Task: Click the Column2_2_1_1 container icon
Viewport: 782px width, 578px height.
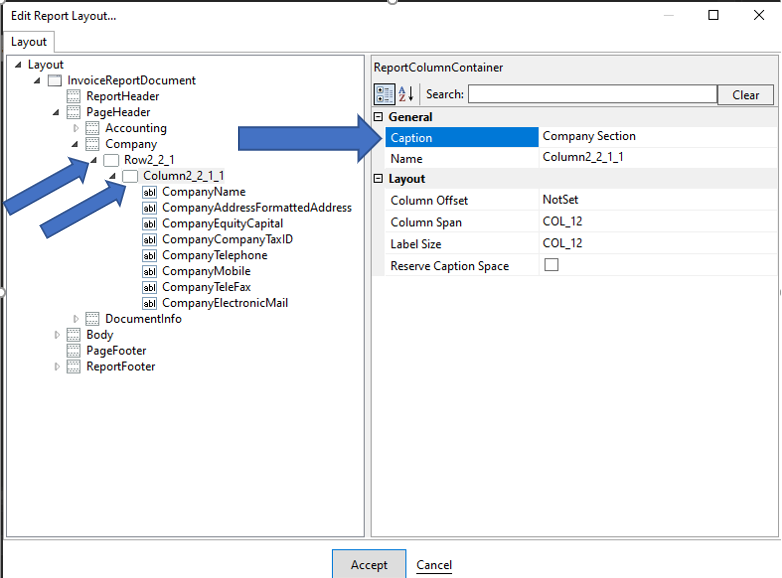Action: pos(130,176)
